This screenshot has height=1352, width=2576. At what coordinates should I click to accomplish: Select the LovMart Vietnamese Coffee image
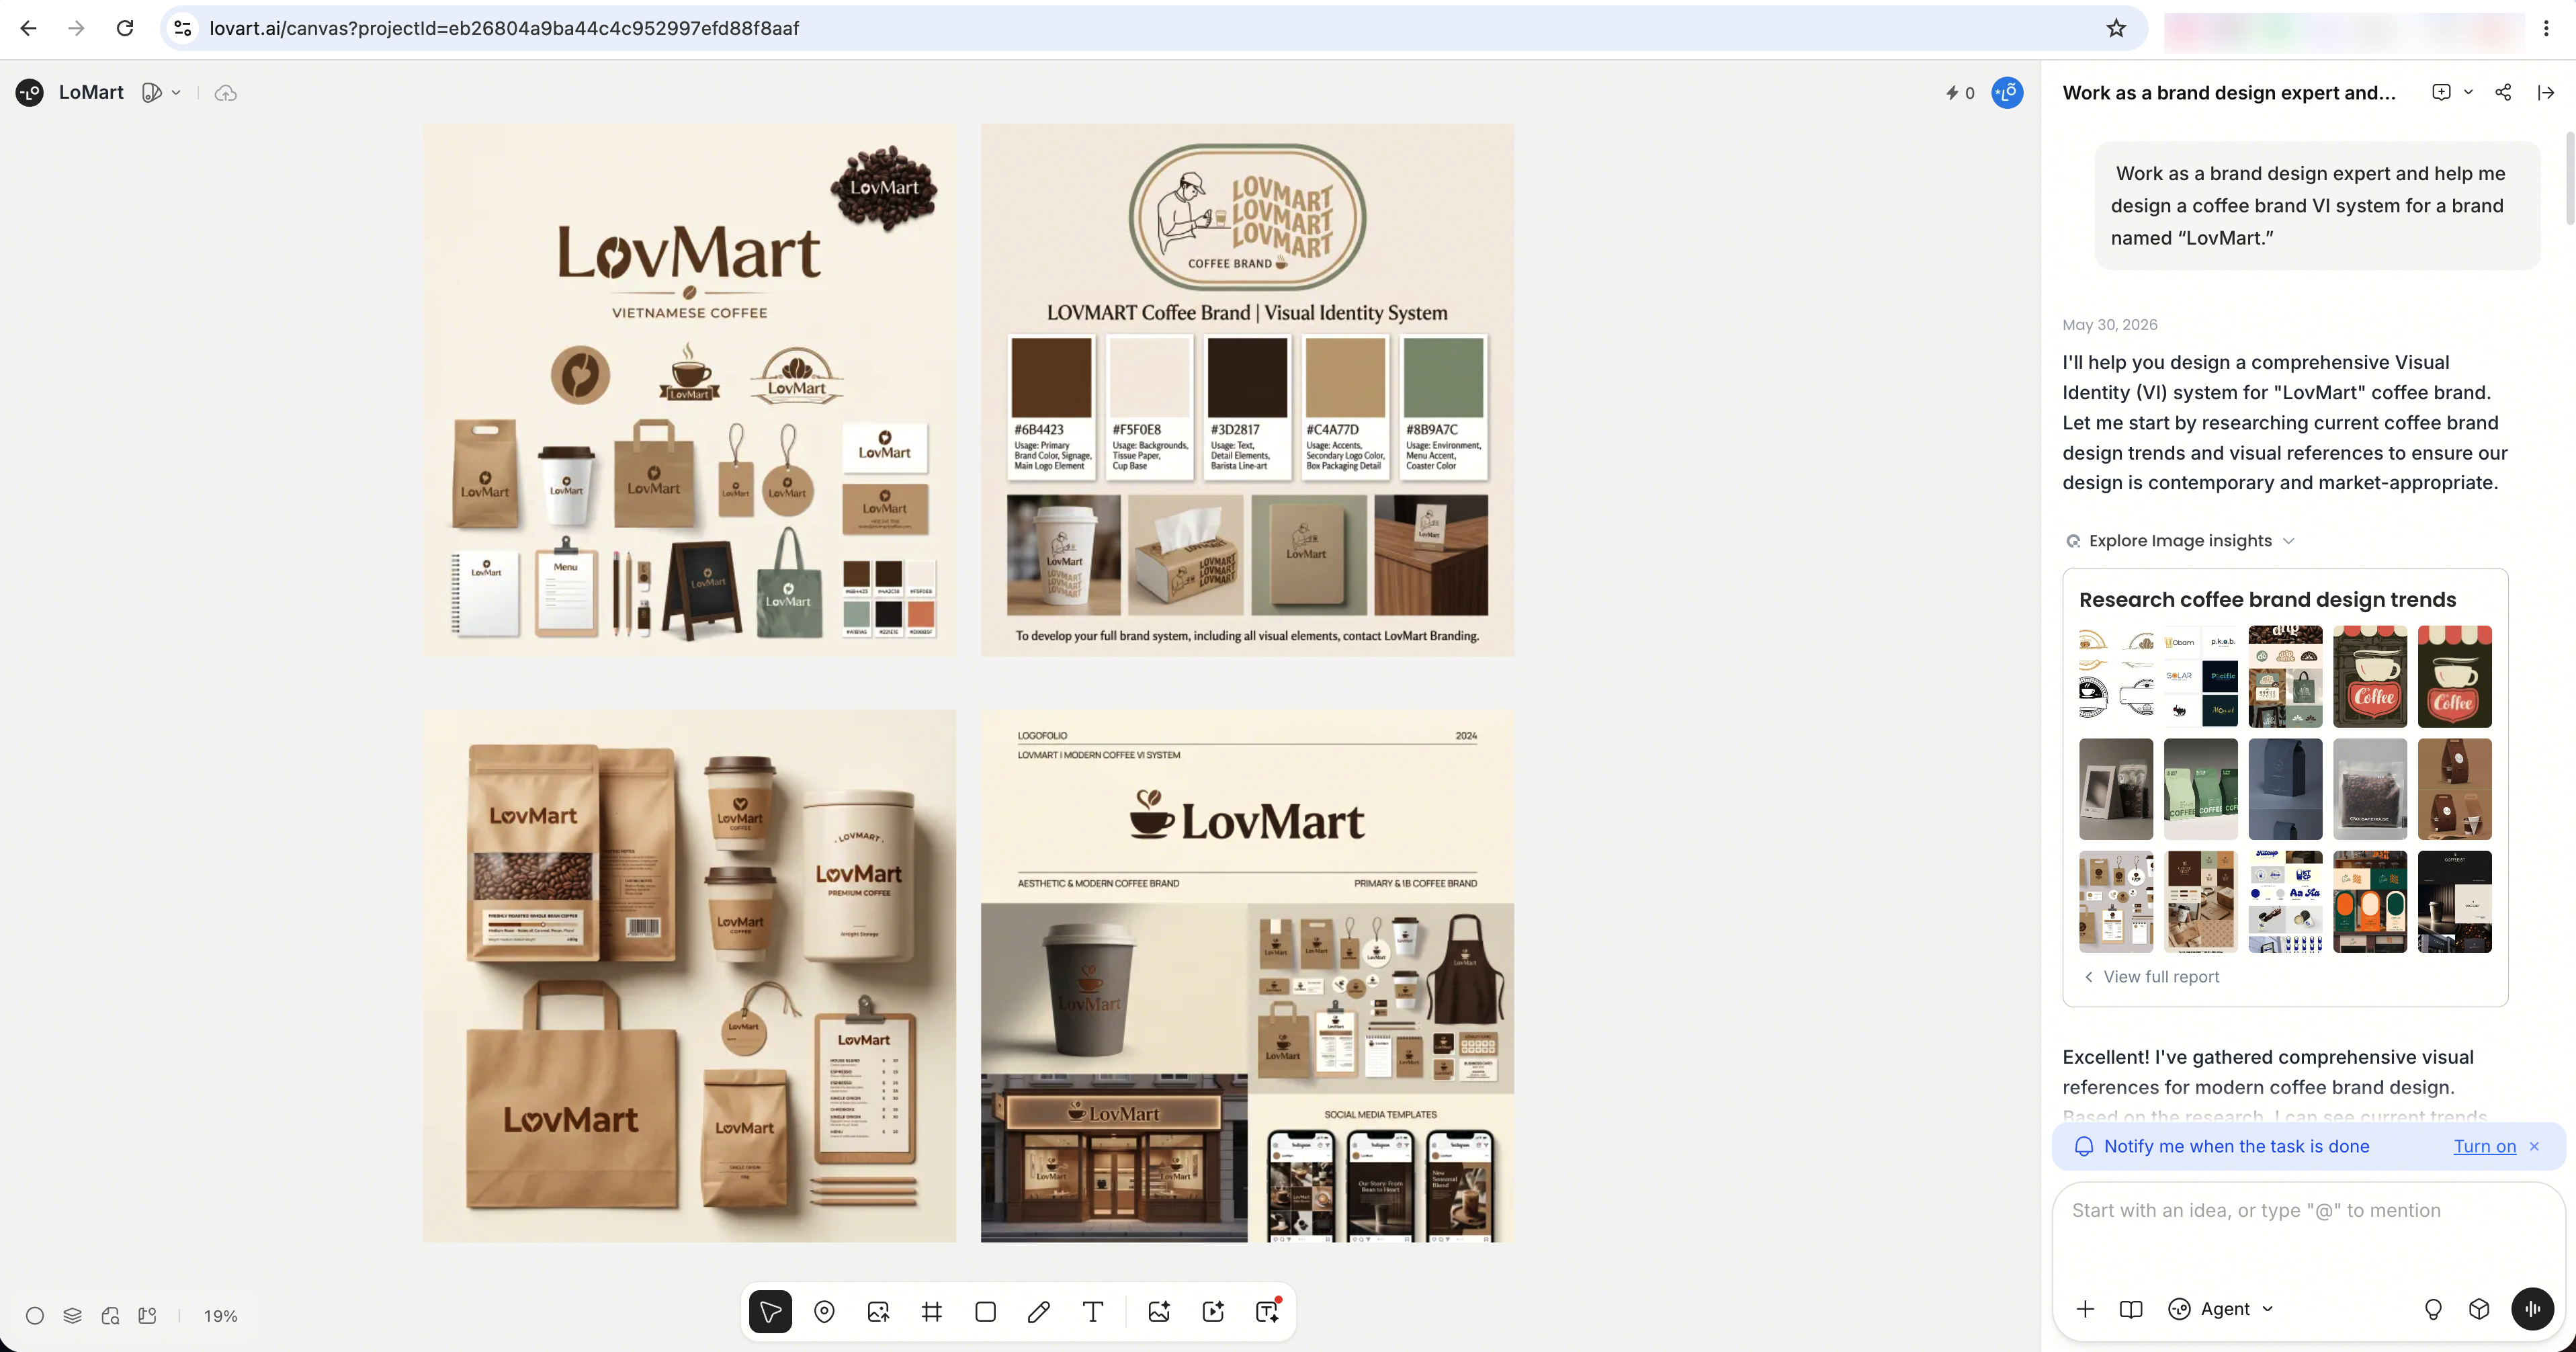689,390
